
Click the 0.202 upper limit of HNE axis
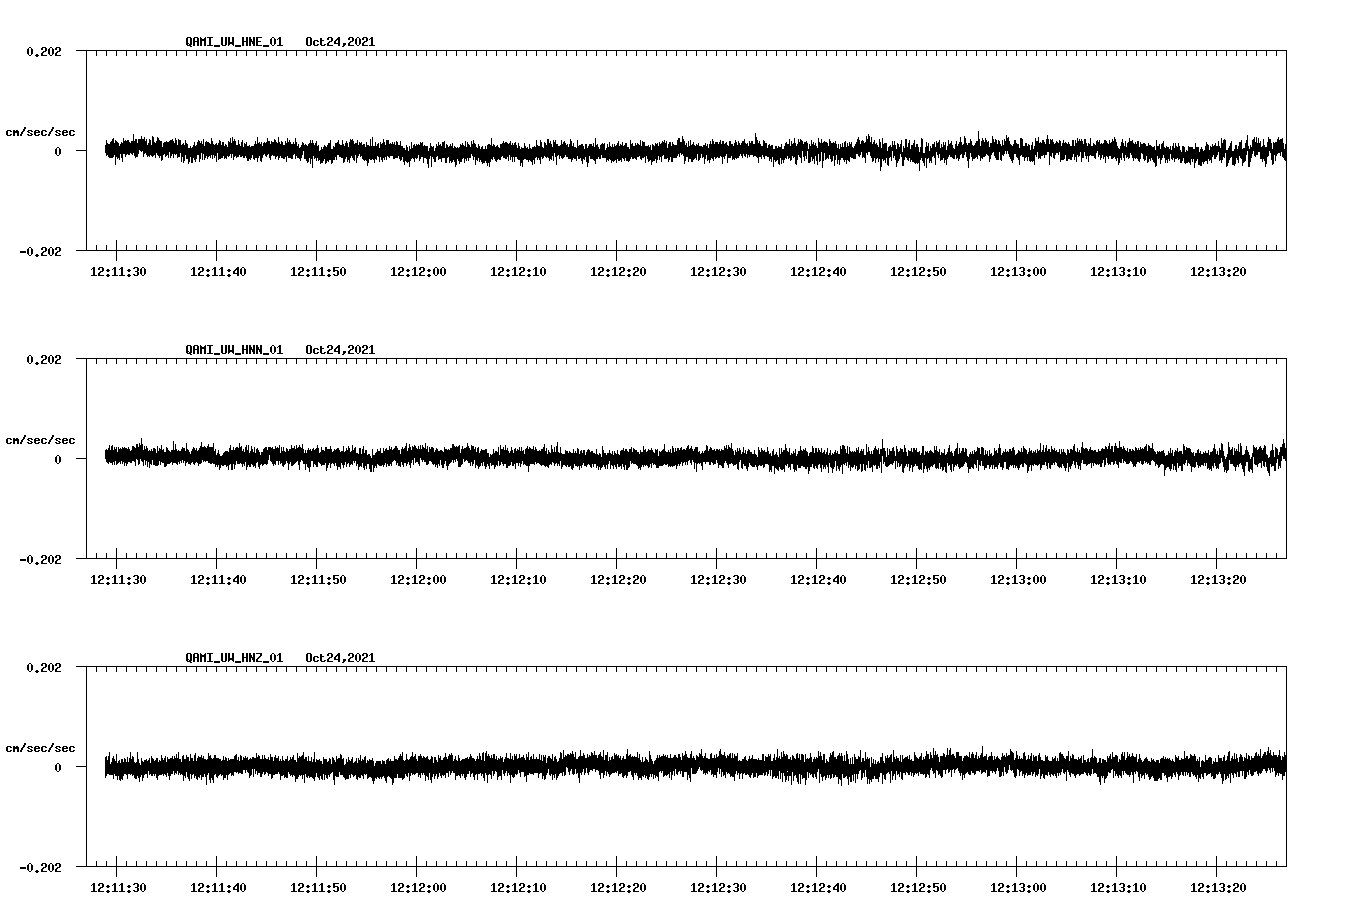pyautogui.click(x=43, y=51)
